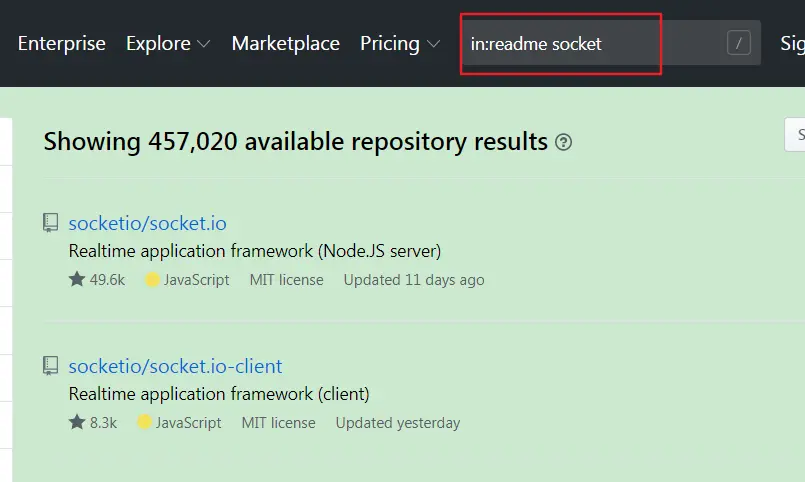The height and width of the screenshot is (482, 805).
Task: Click the star icon showing 49.6k
Action: [77, 280]
